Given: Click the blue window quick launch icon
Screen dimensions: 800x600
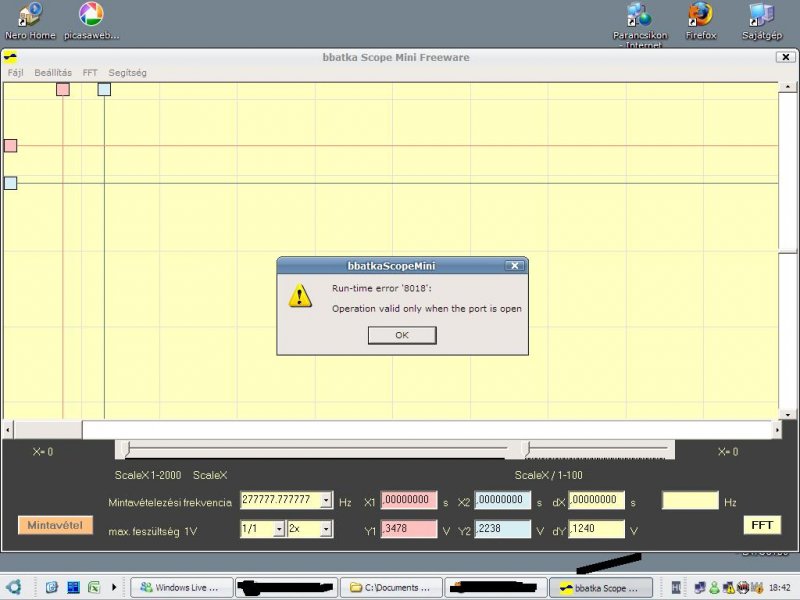Looking at the screenshot, I should point(73,587).
